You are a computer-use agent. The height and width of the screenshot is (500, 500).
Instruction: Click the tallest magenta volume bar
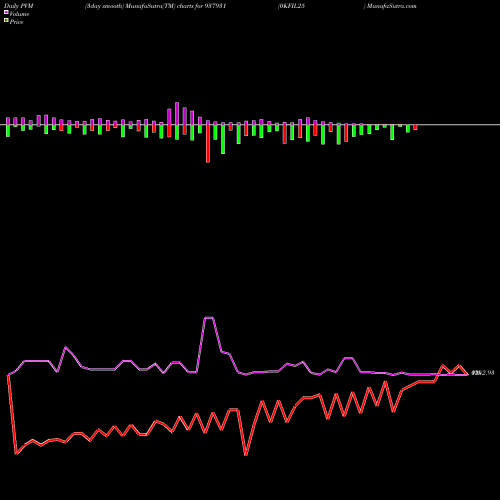177,113
